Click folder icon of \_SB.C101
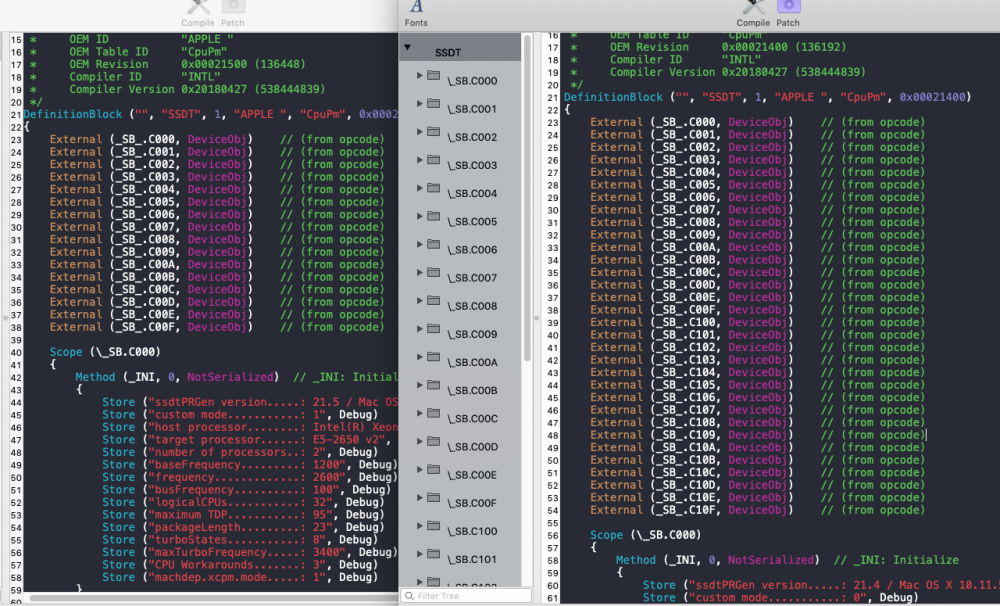 (x=434, y=554)
